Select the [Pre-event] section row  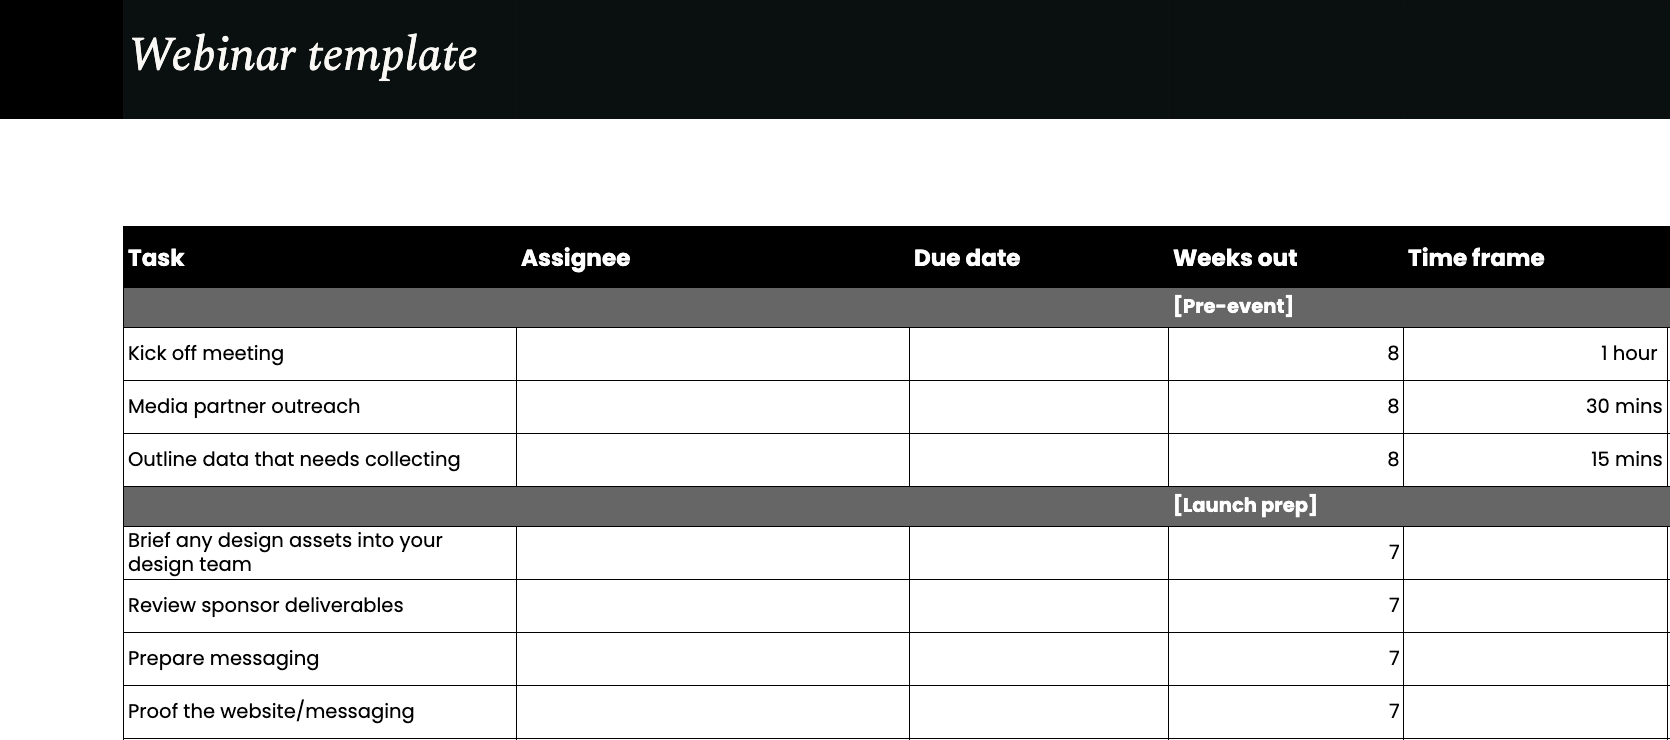coord(1232,307)
